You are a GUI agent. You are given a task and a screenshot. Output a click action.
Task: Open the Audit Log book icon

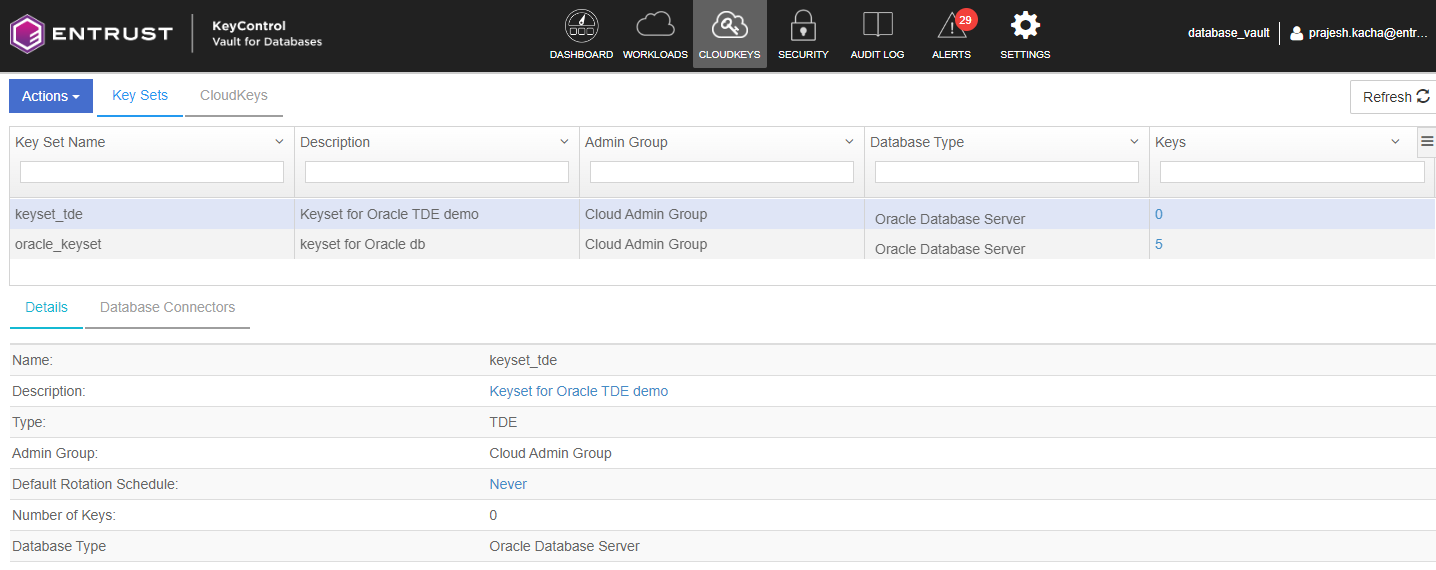[877, 26]
